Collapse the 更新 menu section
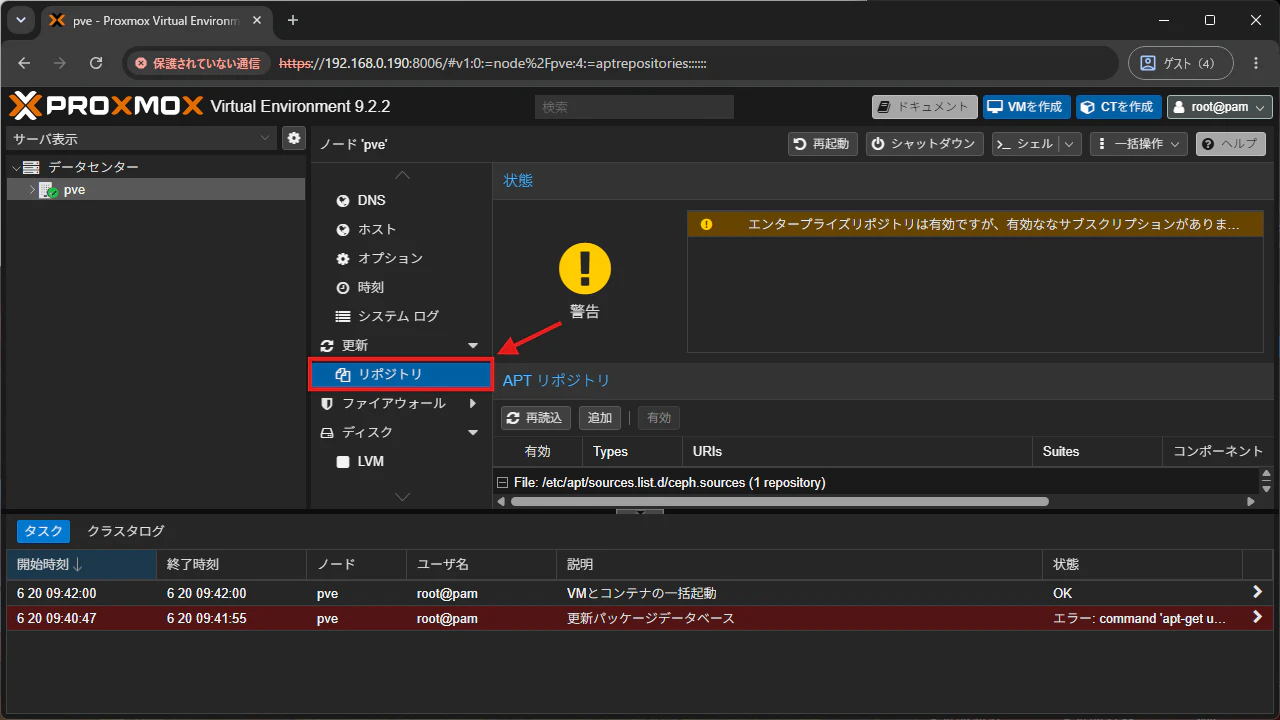The height and width of the screenshot is (720, 1280). point(473,346)
